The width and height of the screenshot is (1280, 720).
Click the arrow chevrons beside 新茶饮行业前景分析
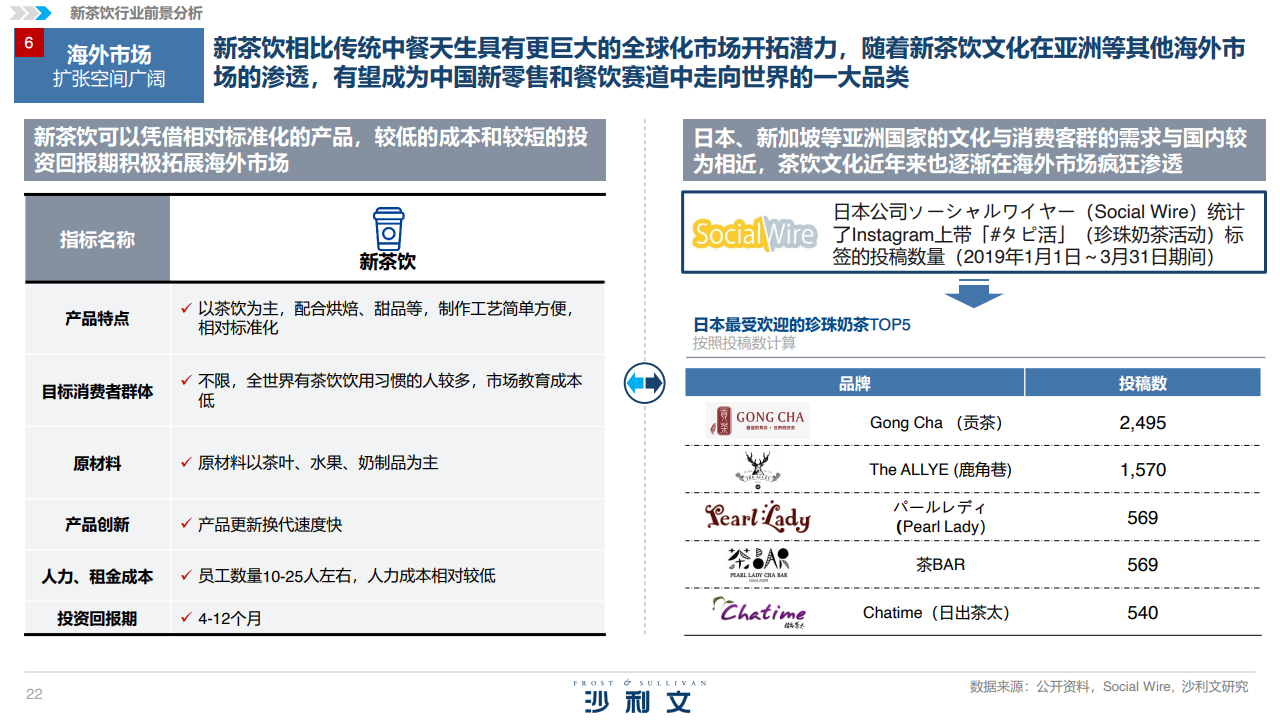point(35,13)
